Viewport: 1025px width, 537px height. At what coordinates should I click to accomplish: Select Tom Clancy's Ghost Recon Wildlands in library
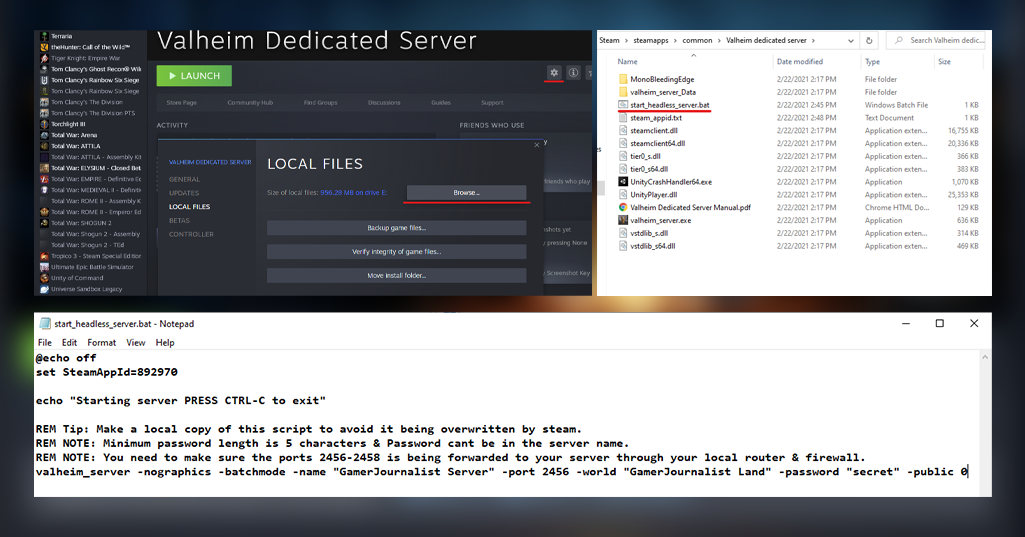pos(92,69)
